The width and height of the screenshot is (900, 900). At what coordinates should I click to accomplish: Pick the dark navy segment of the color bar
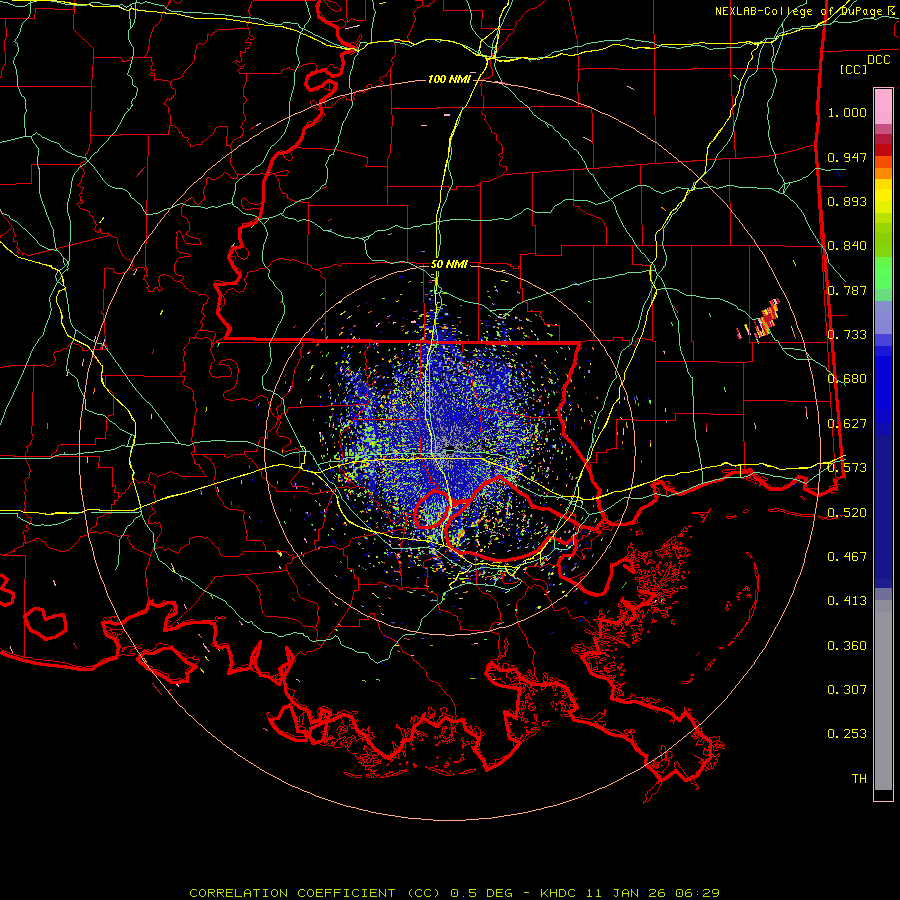[883, 505]
